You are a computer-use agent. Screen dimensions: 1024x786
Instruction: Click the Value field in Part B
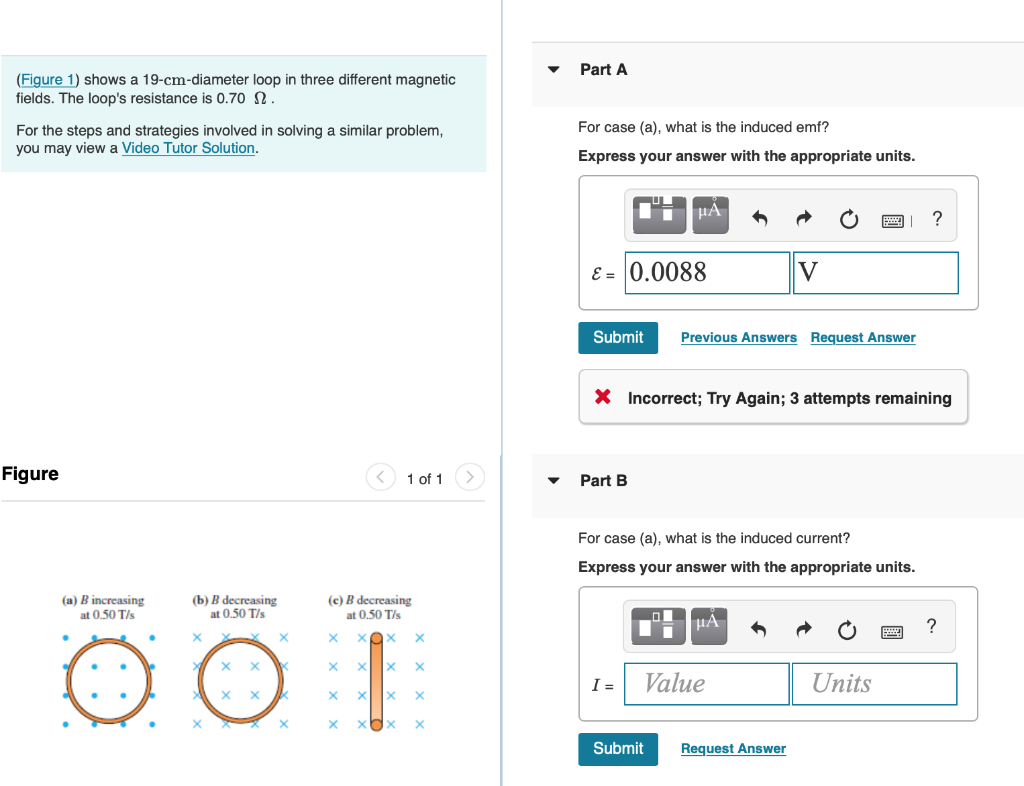(x=706, y=683)
